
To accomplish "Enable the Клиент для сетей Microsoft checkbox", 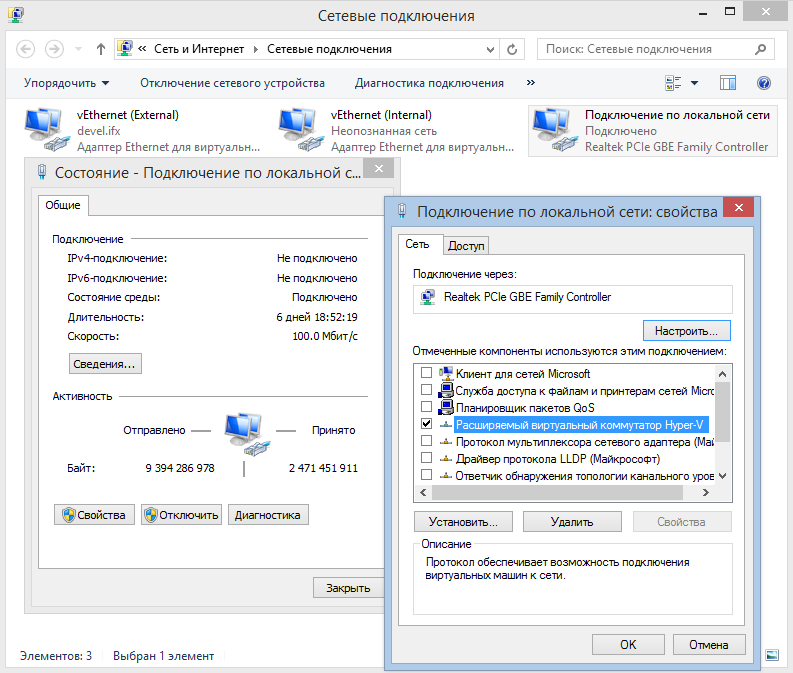I will tap(427, 373).
